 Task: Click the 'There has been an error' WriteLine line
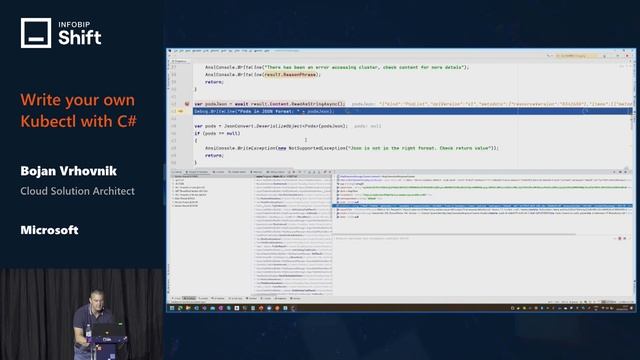[337, 67]
